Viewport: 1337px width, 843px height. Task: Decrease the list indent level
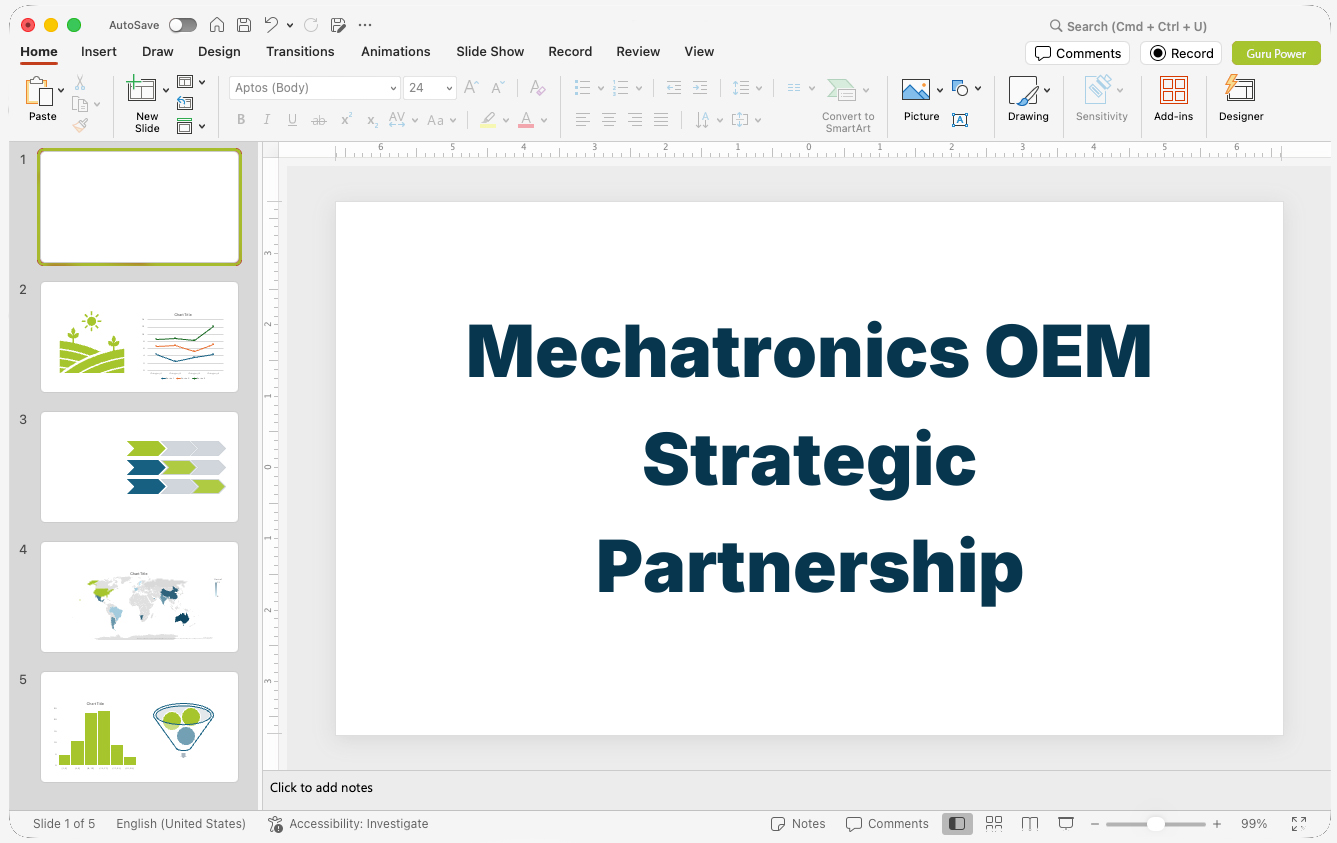674,88
